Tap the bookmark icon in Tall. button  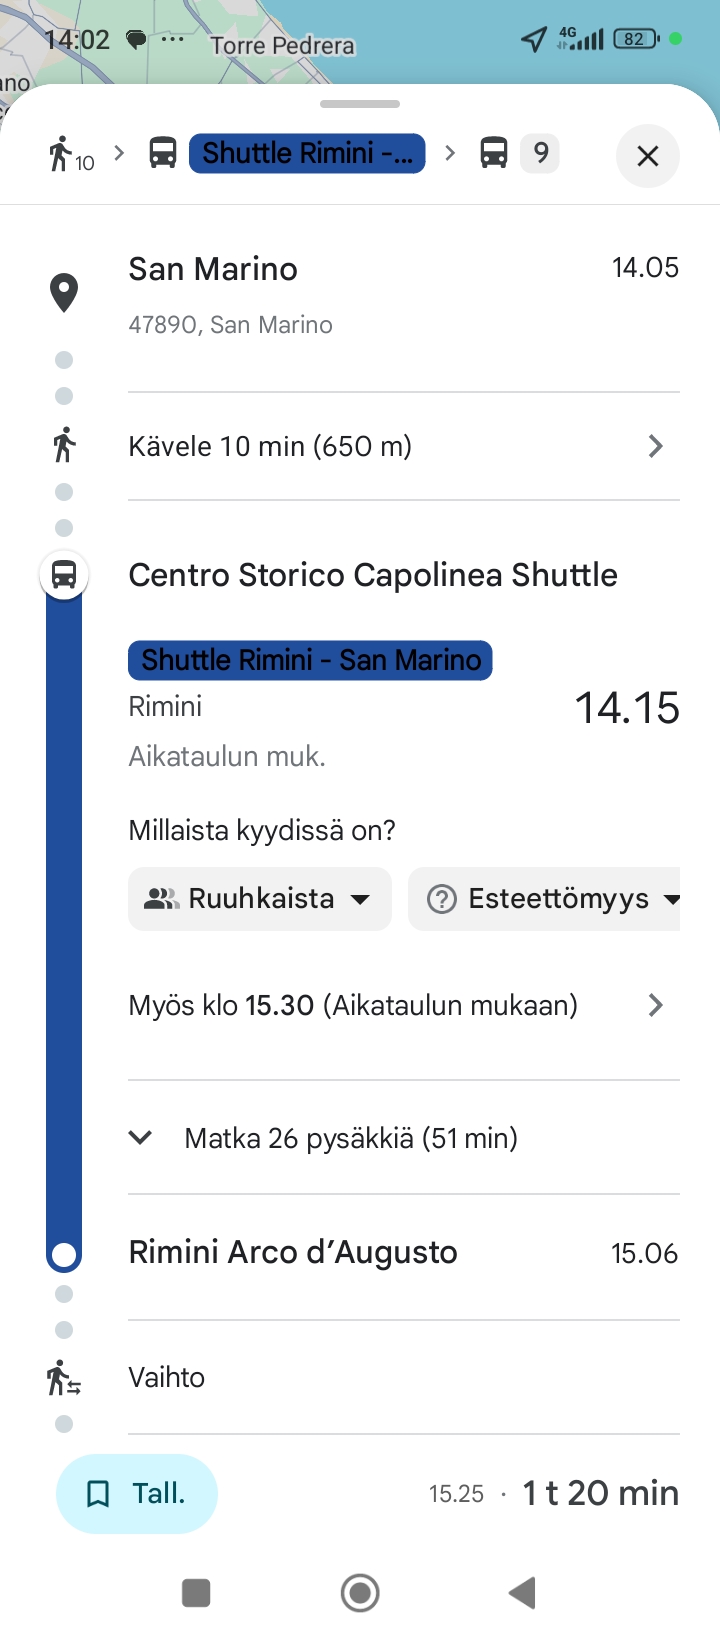(x=98, y=1494)
